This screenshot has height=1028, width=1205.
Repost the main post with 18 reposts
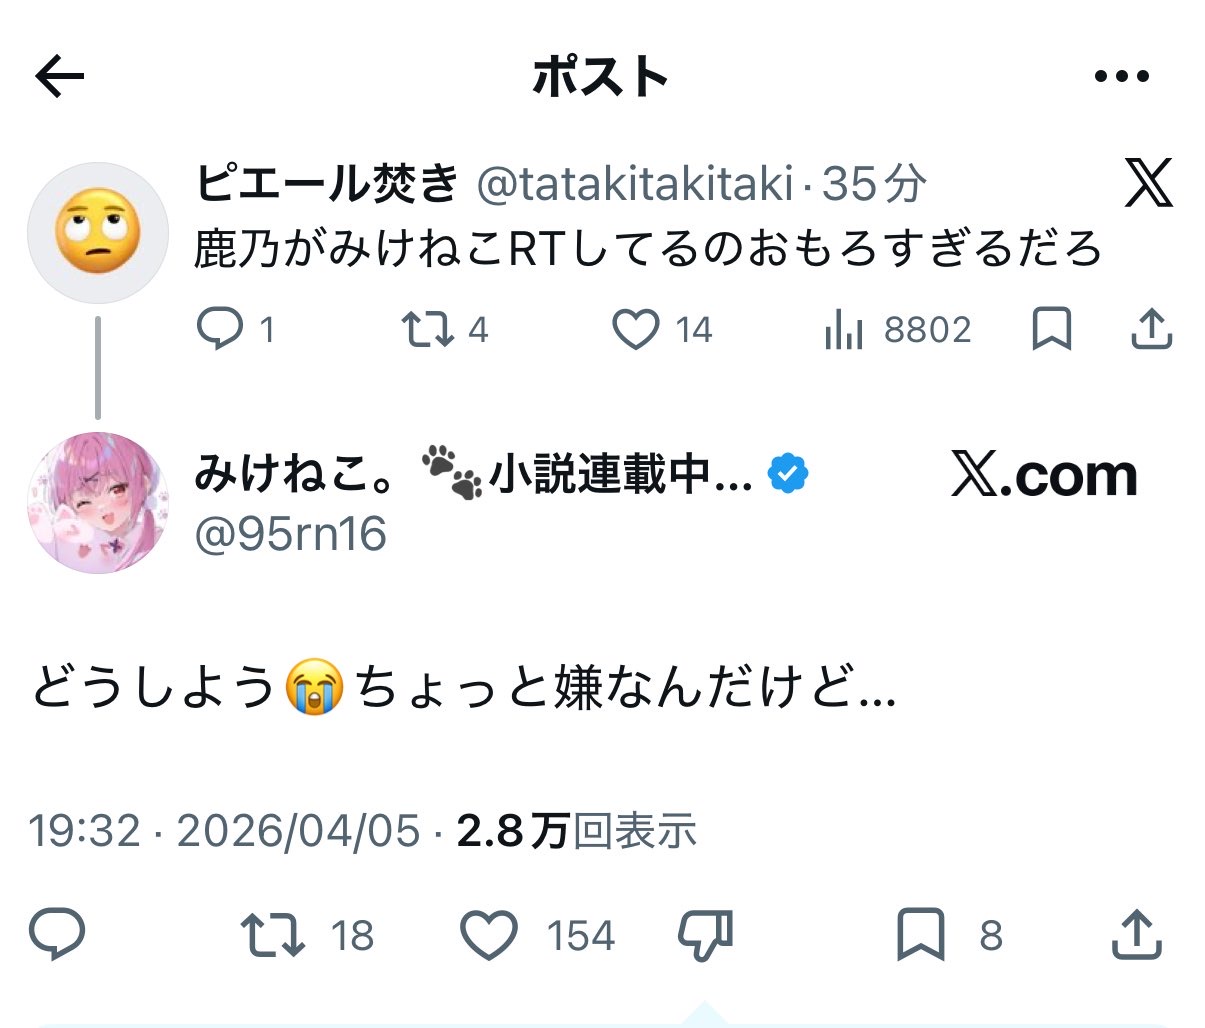pyautogui.click(x=273, y=935)
